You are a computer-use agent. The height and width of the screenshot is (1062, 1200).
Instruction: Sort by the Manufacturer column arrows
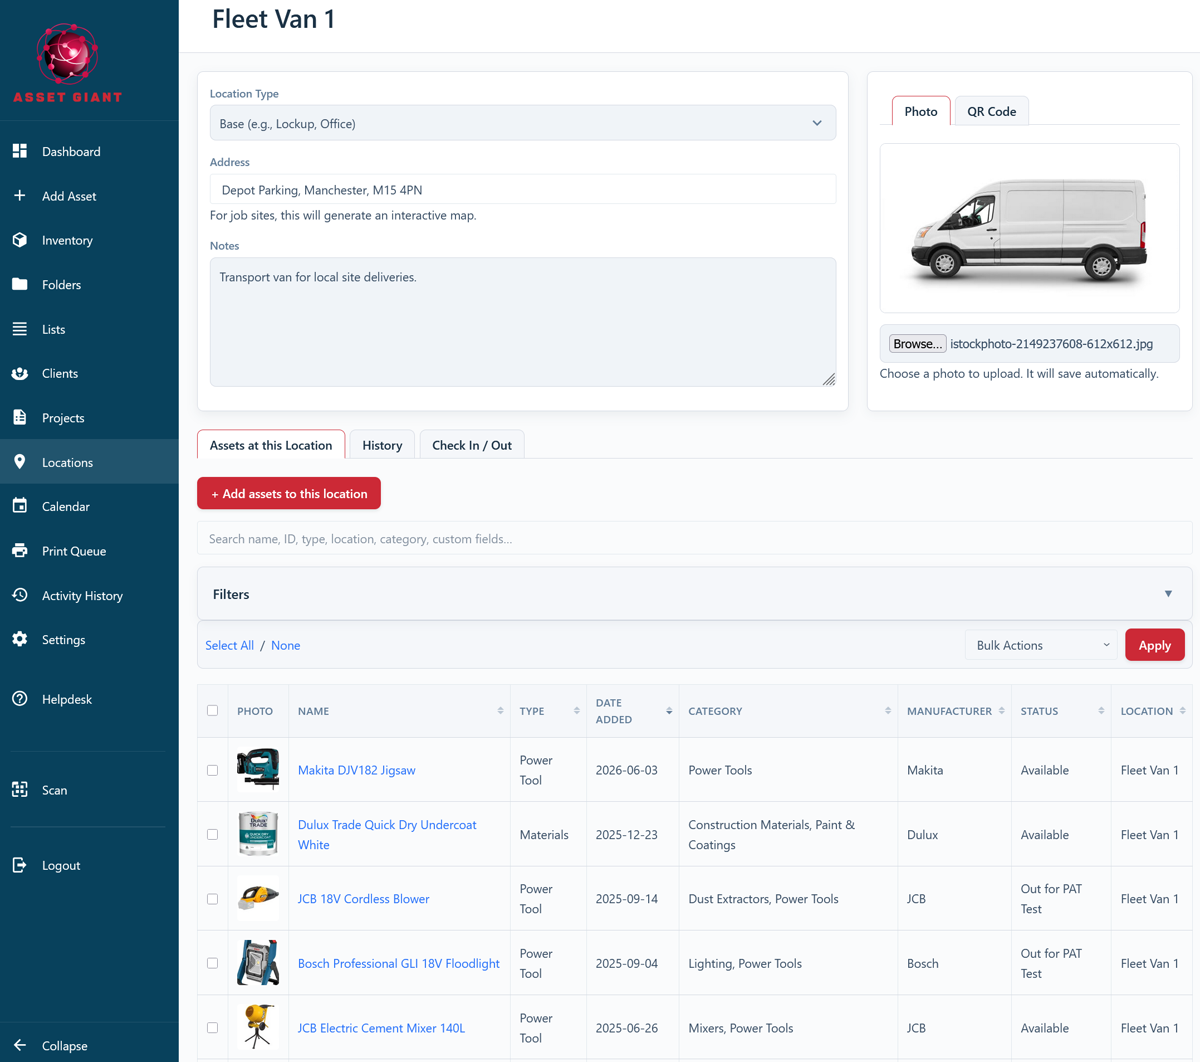tap(1002, 711)
